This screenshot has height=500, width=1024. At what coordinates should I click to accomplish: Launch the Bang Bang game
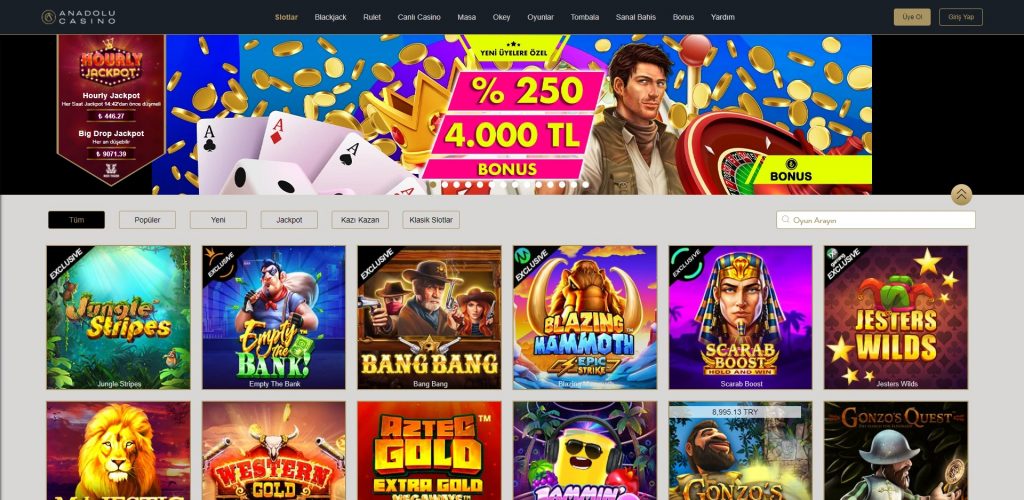coord(430,317)
